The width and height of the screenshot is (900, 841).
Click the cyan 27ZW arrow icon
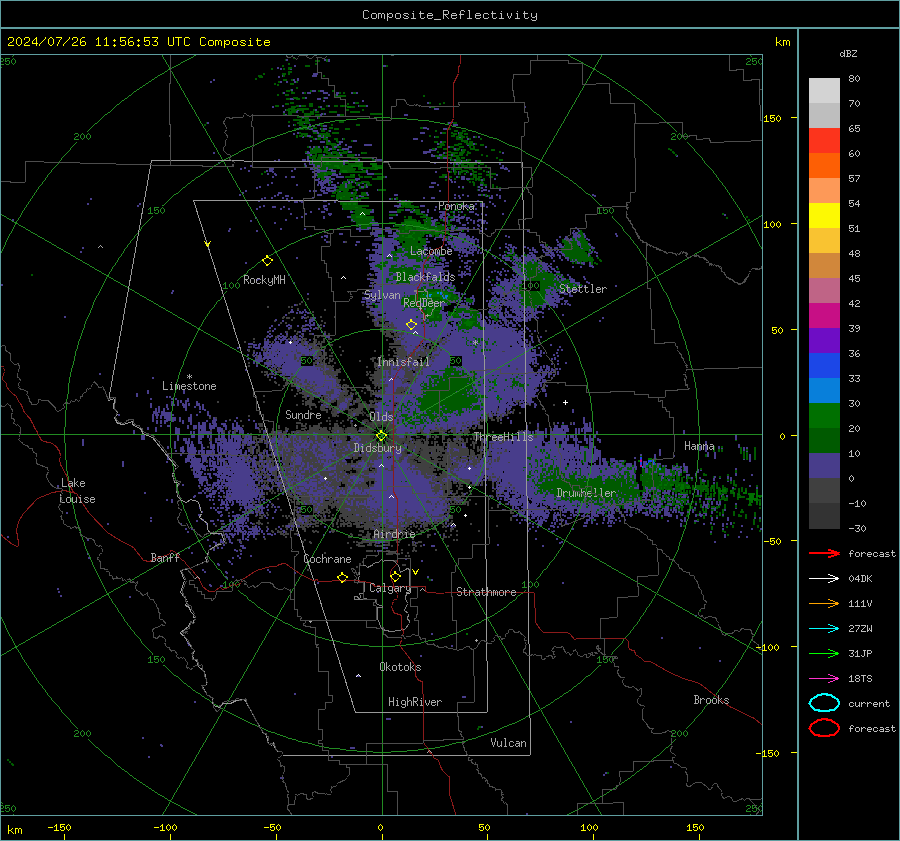point(824,629)
